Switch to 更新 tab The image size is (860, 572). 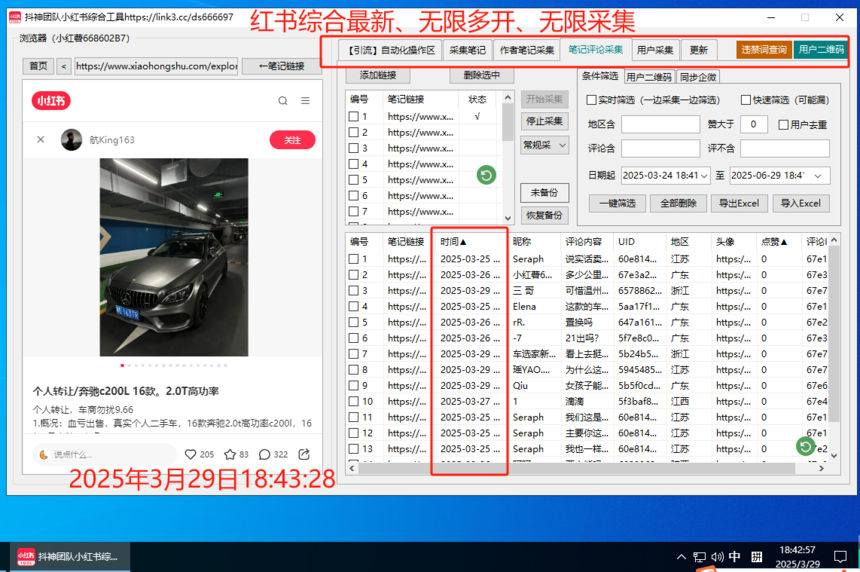click(x=698, y=50)
